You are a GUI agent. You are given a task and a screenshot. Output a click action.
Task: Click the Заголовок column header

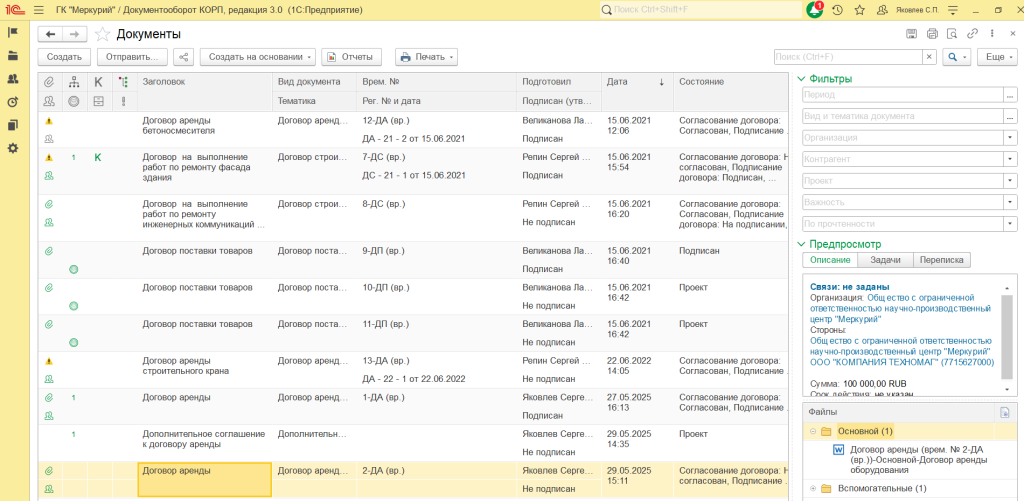pos(204,82)
